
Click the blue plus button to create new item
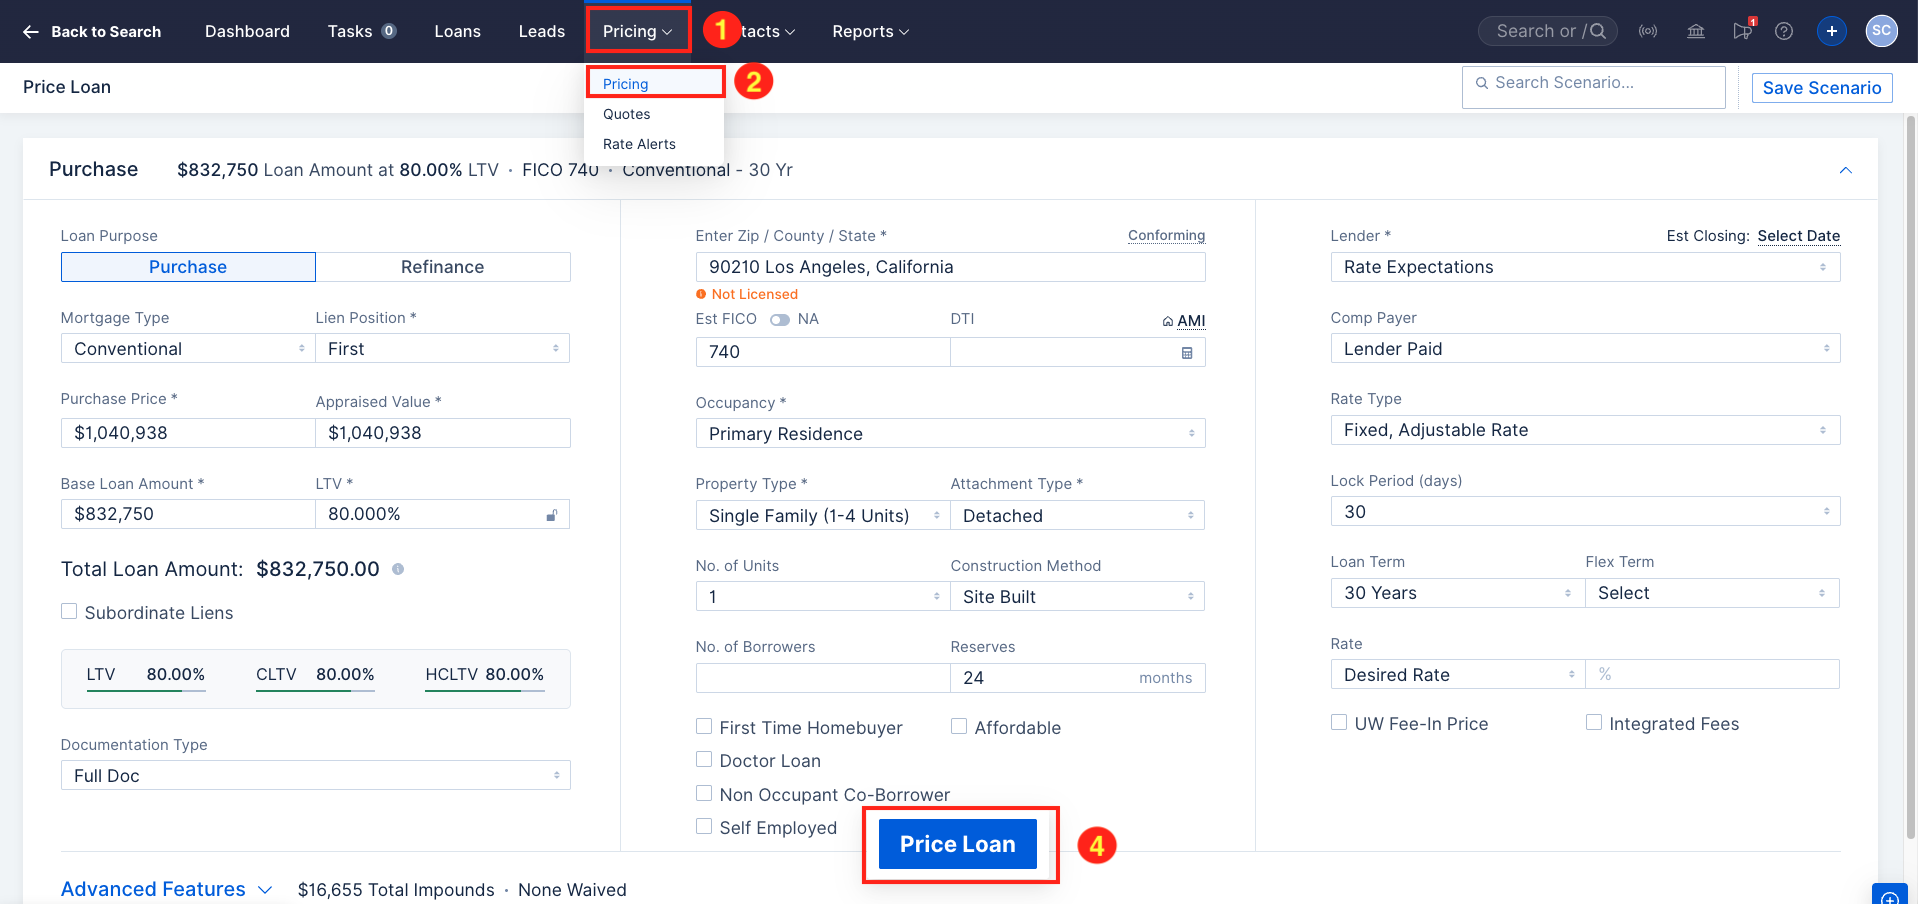click(x=1831, y=31)
